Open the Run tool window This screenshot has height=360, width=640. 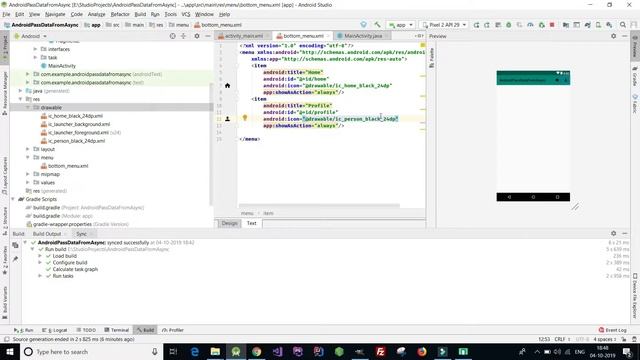pyautogui.click(x=24, y=330)
